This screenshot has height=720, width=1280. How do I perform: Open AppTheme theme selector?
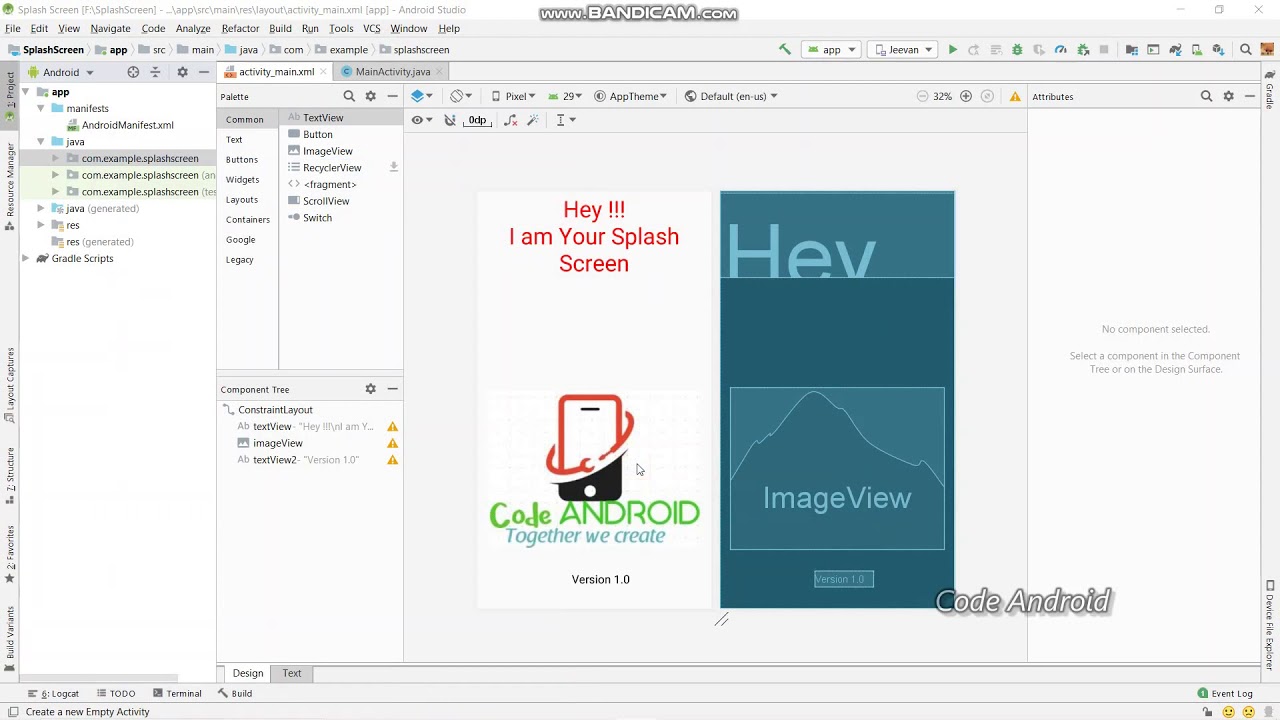pyautogui.click(x=631, y=96)
